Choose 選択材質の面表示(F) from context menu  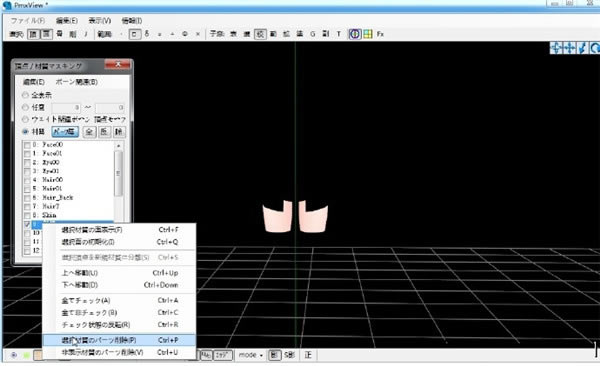(x=119, y=230)
